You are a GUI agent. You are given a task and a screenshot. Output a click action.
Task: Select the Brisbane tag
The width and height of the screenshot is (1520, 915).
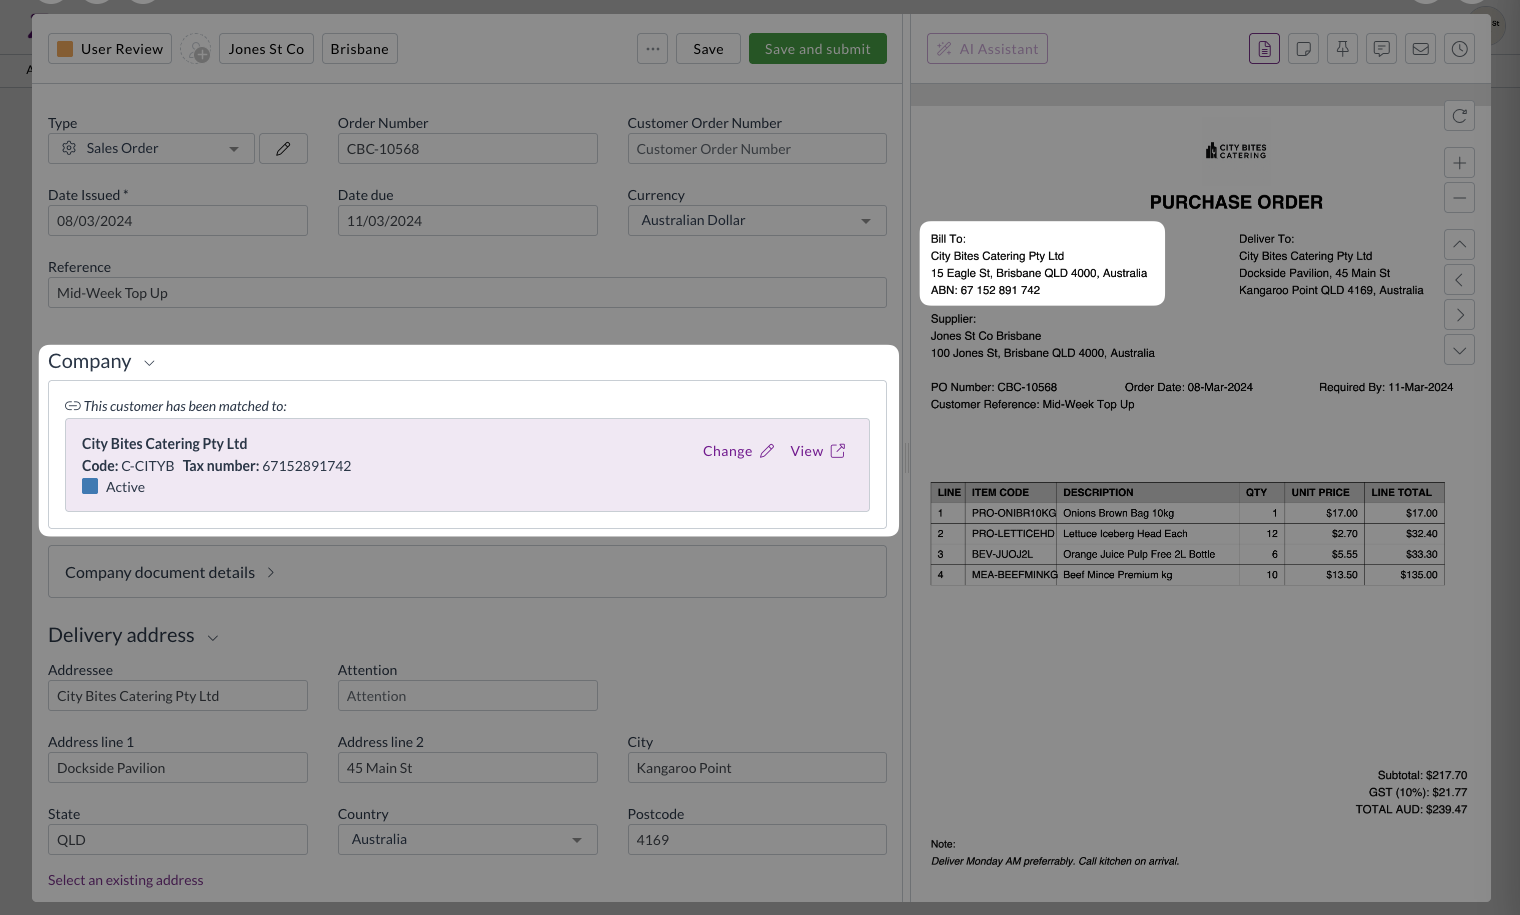[359, 49]
